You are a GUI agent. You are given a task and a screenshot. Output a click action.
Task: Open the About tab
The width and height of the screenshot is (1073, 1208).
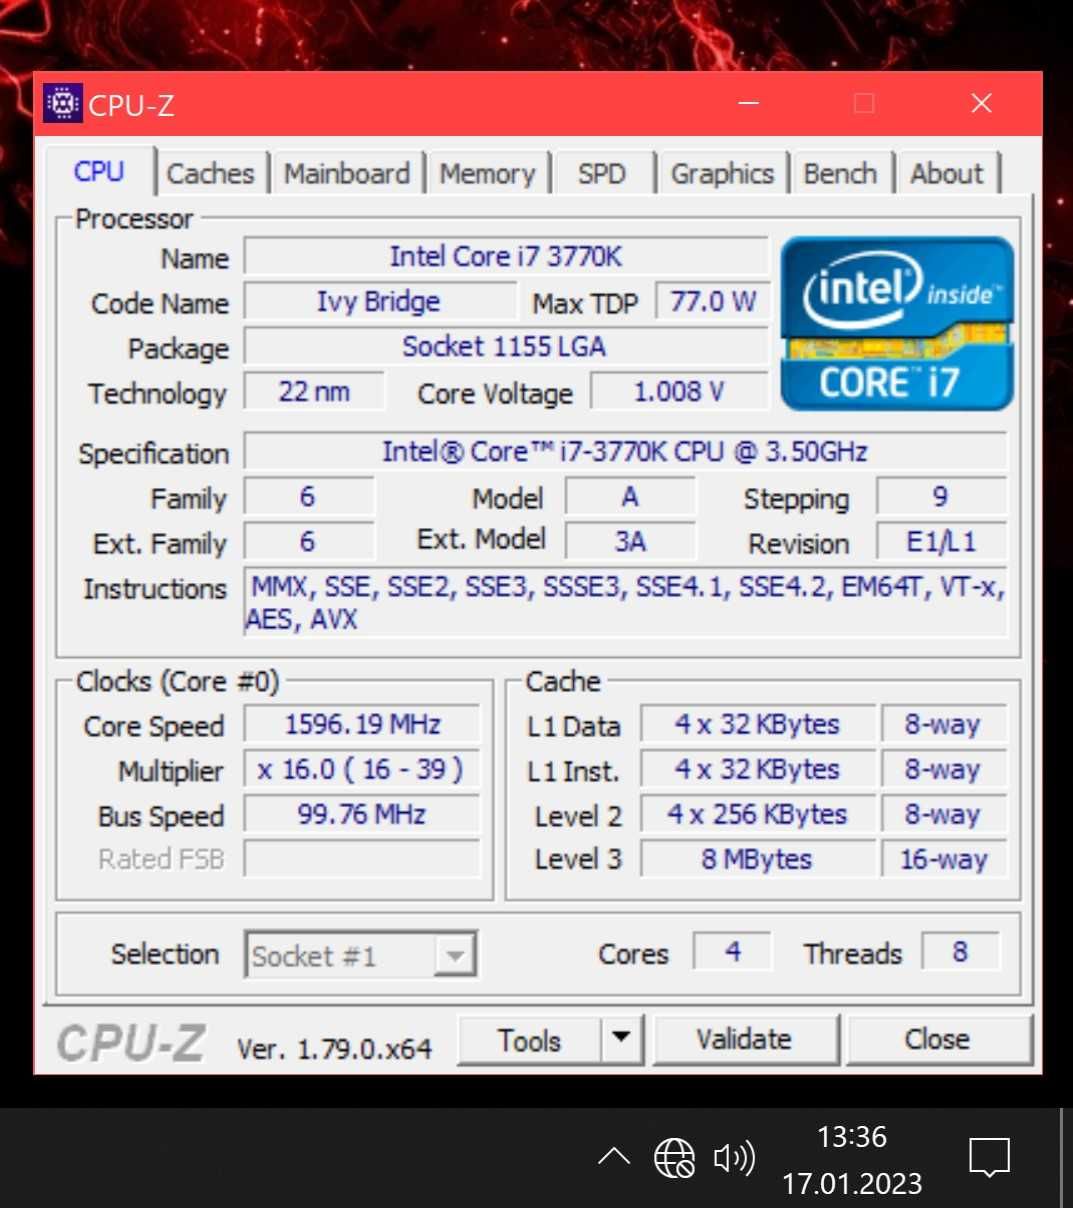[947, 173]
